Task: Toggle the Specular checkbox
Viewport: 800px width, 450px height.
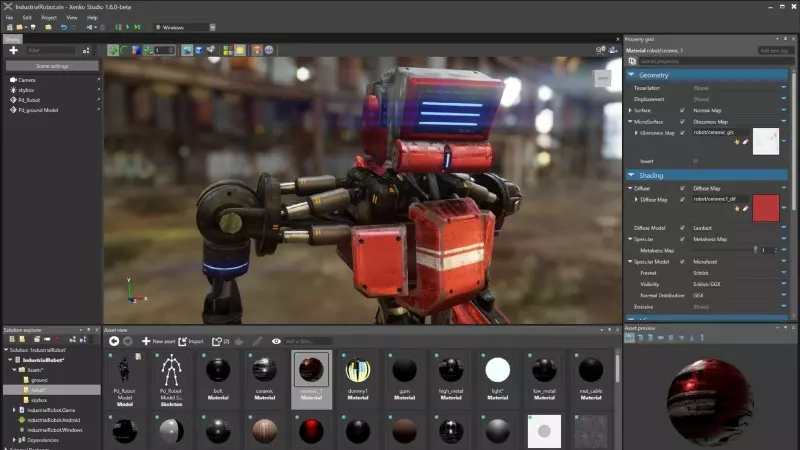Action: (682, 239)
